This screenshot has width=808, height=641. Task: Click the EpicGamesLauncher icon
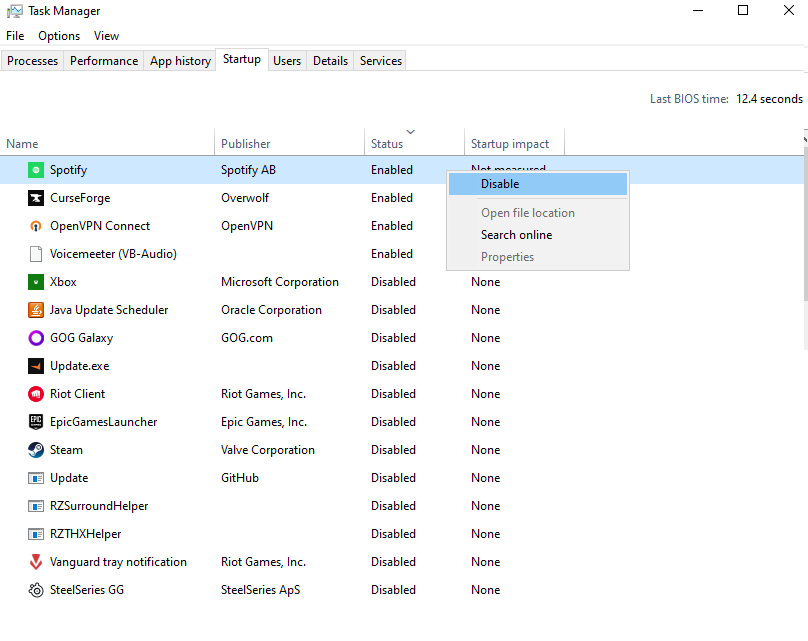tap(36, 422)
